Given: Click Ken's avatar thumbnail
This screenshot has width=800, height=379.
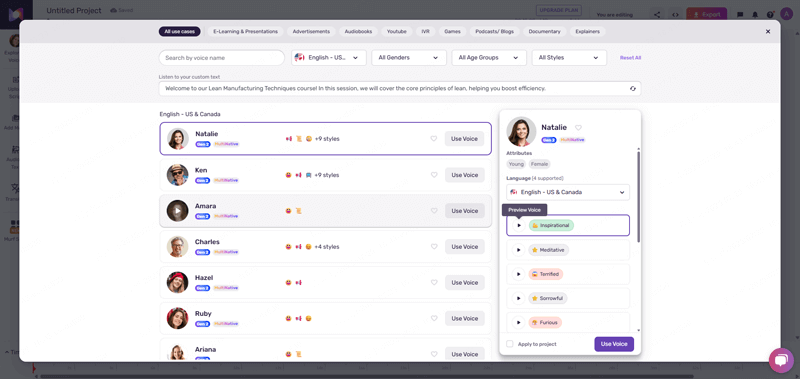Looking at the screenshot, I should click(x=178, y=175).
